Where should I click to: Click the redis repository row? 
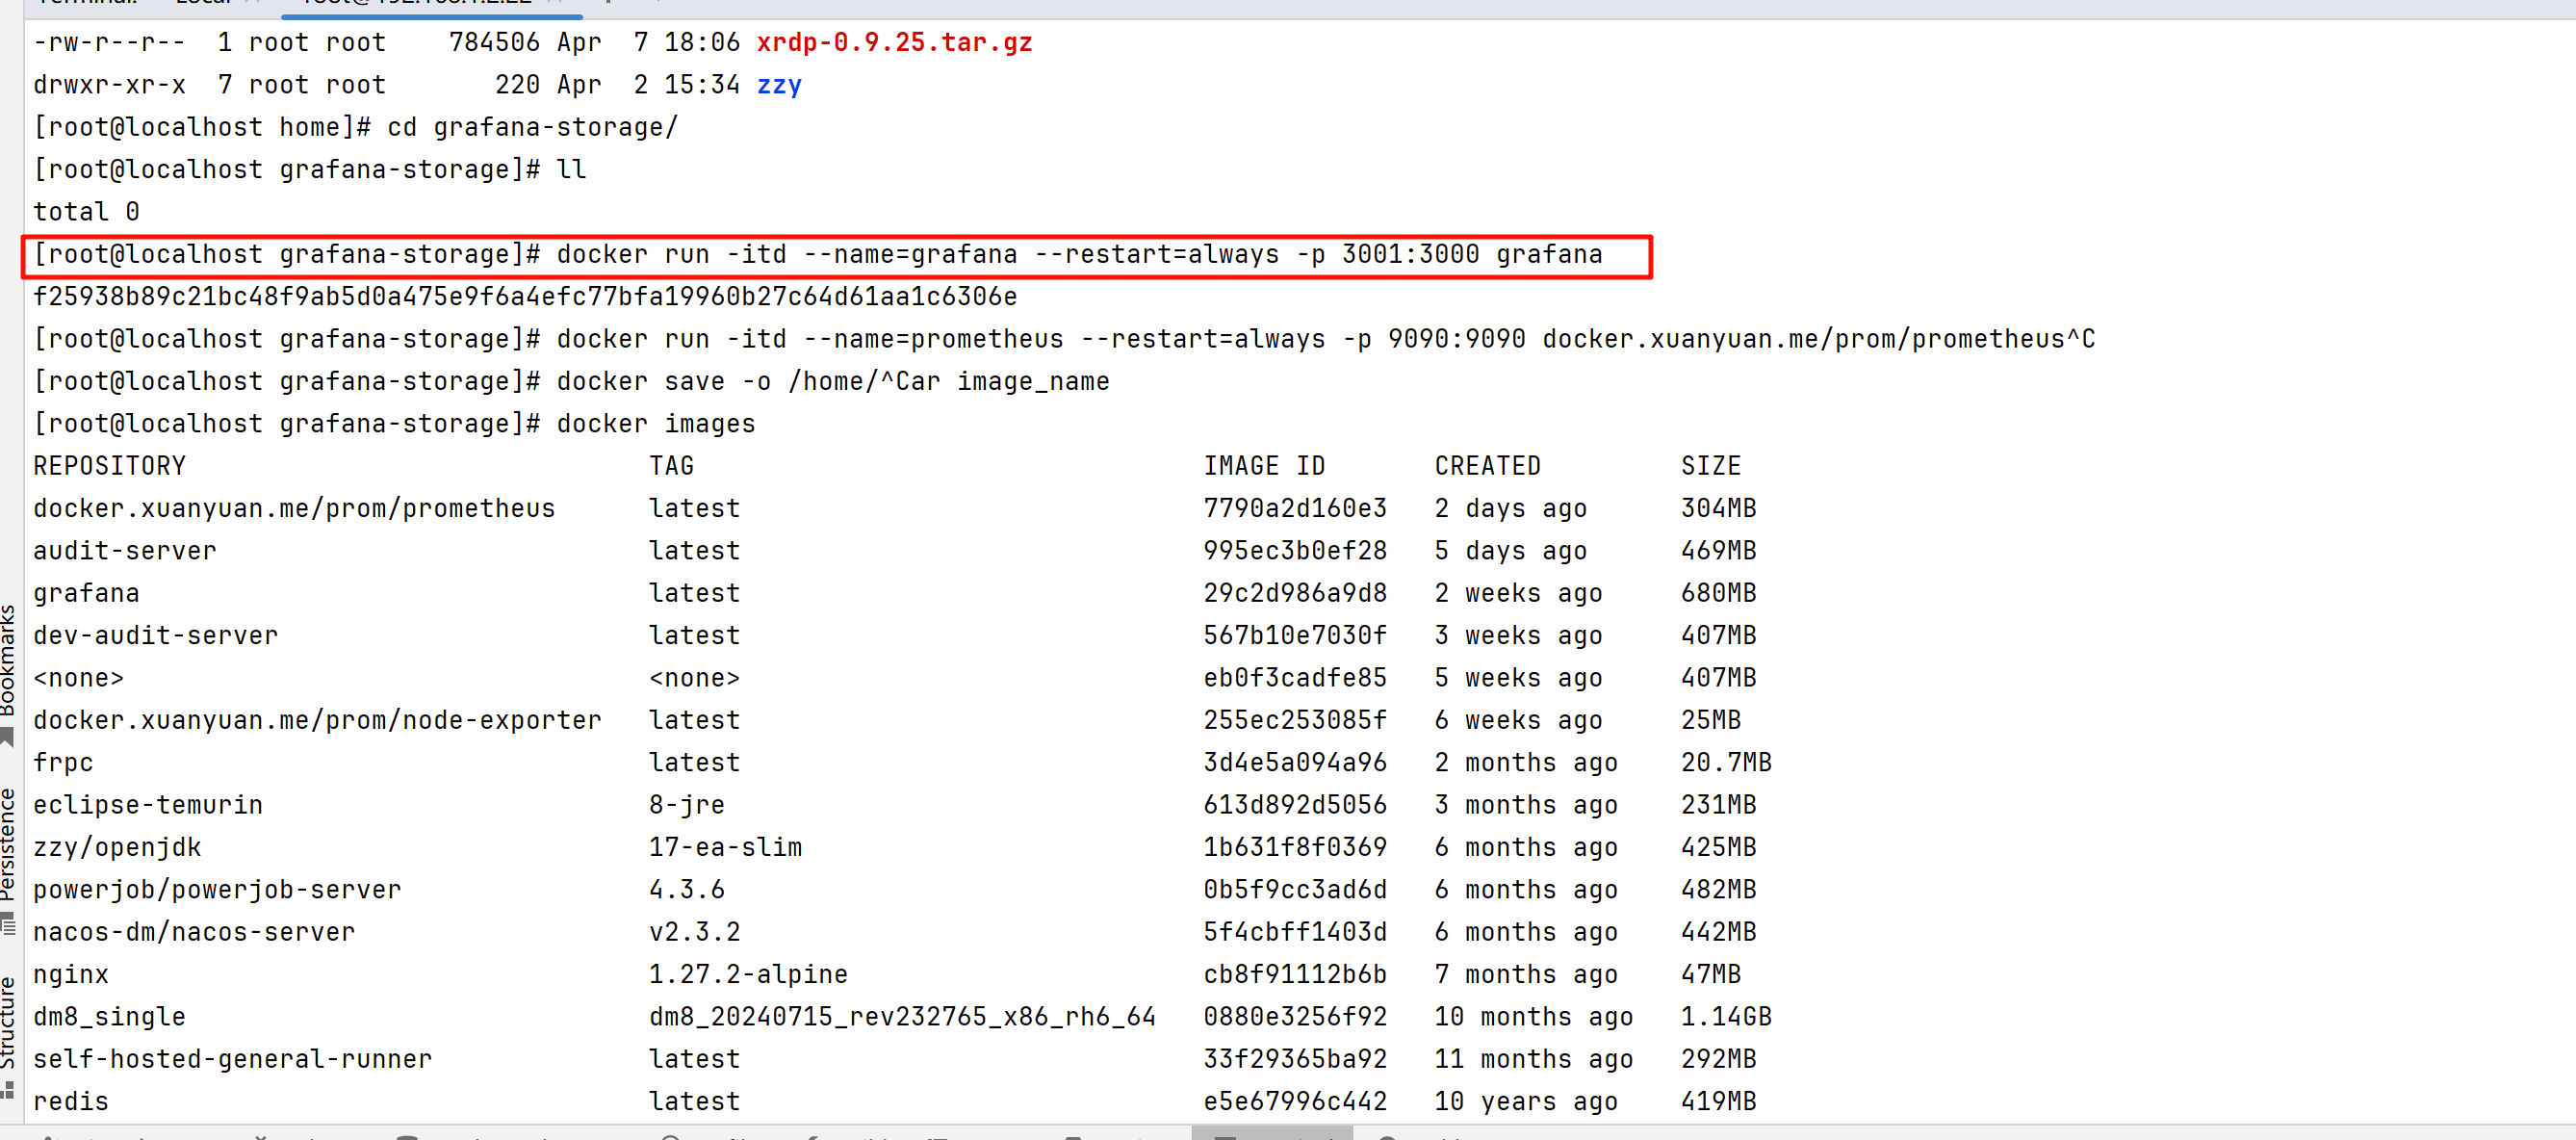coord(70,1101)
